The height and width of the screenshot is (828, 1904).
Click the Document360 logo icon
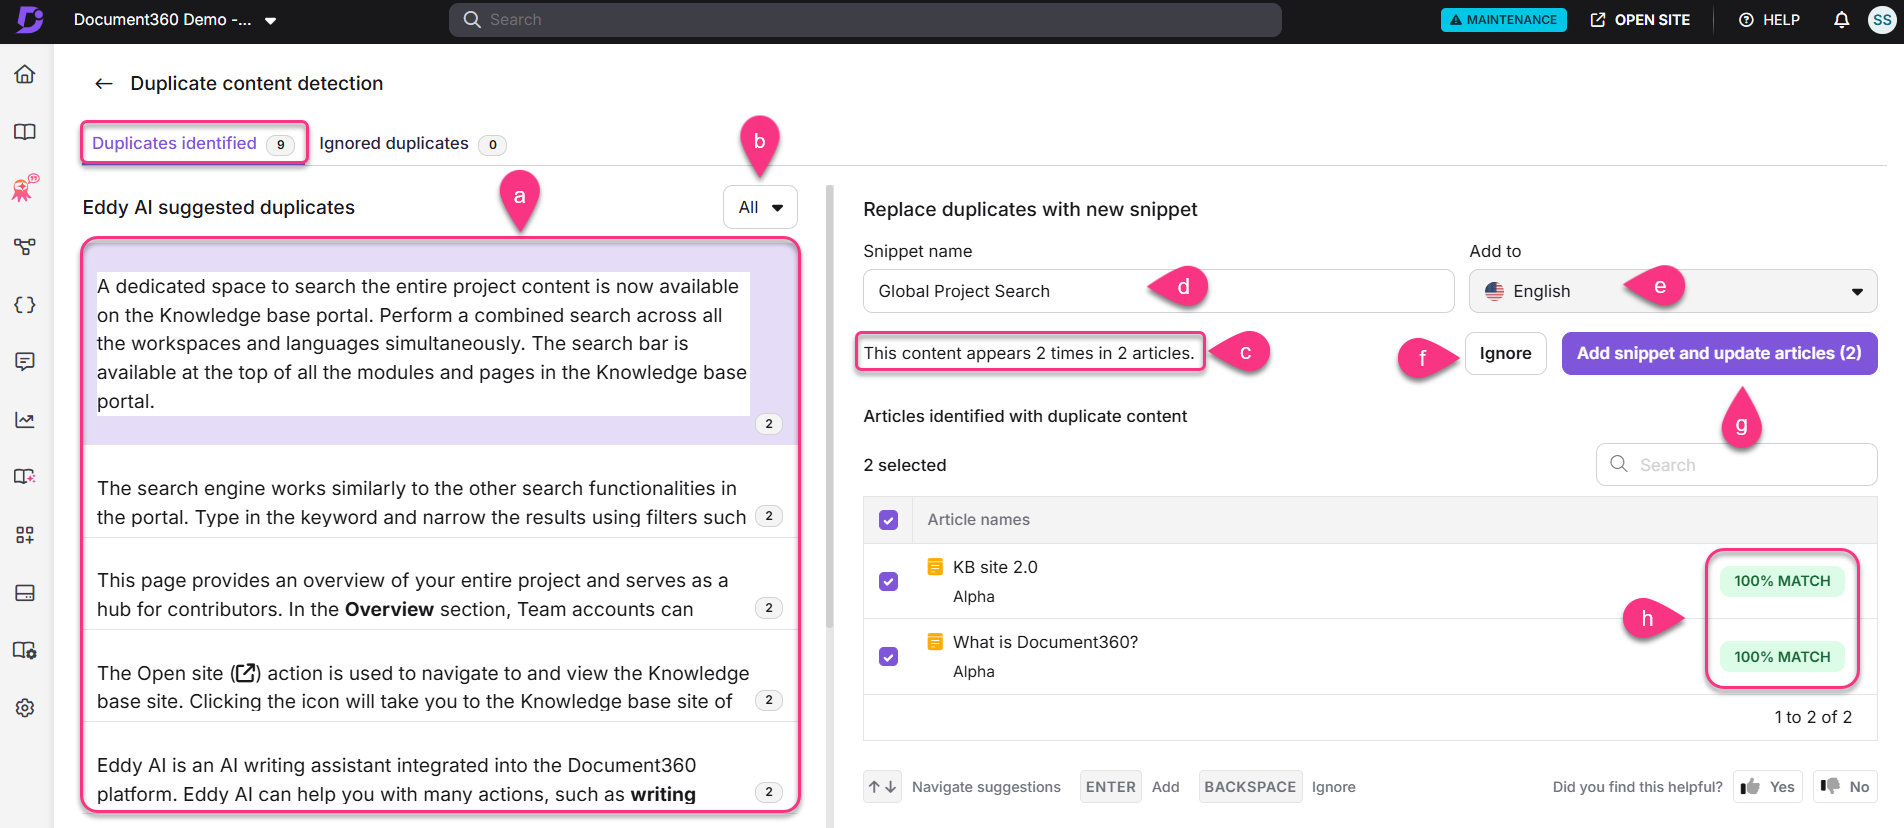(30, 19)
